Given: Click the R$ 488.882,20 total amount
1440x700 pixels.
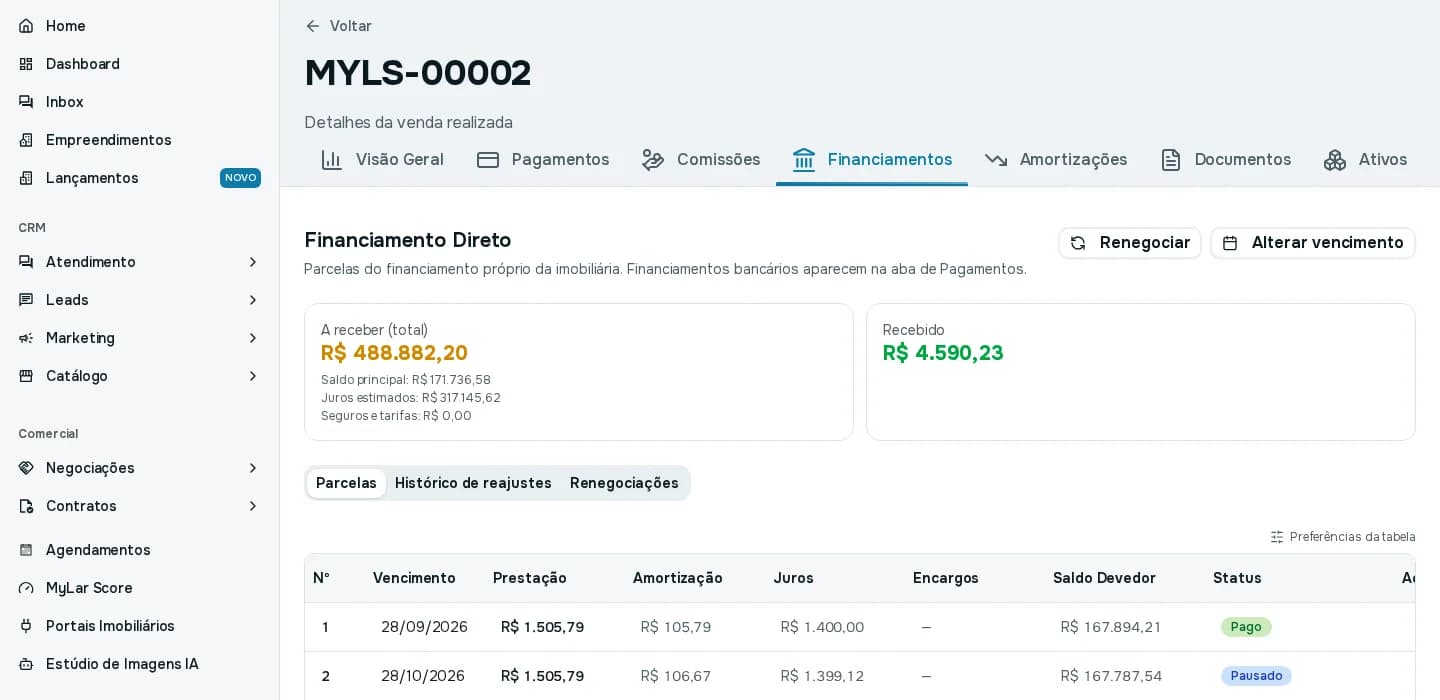Looking at the screenshot, I should point(394,353).
